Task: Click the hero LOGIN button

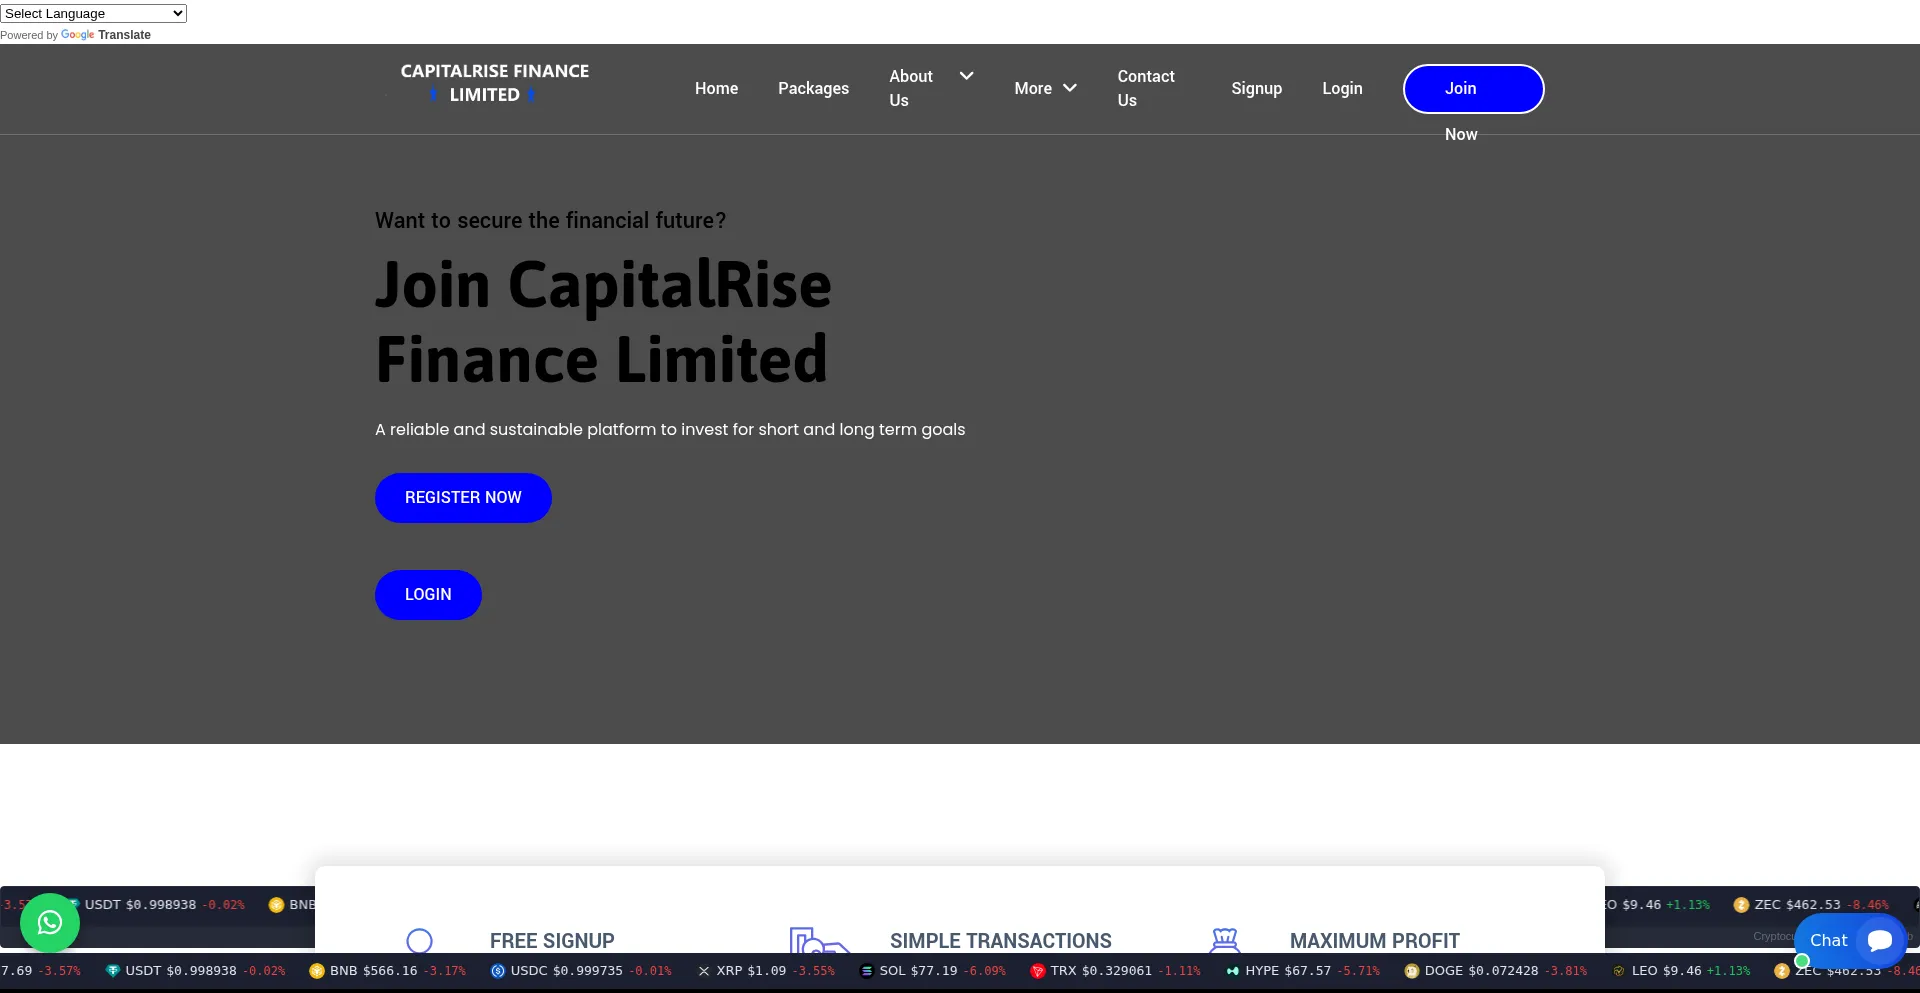Action: [x=428, y=594]
